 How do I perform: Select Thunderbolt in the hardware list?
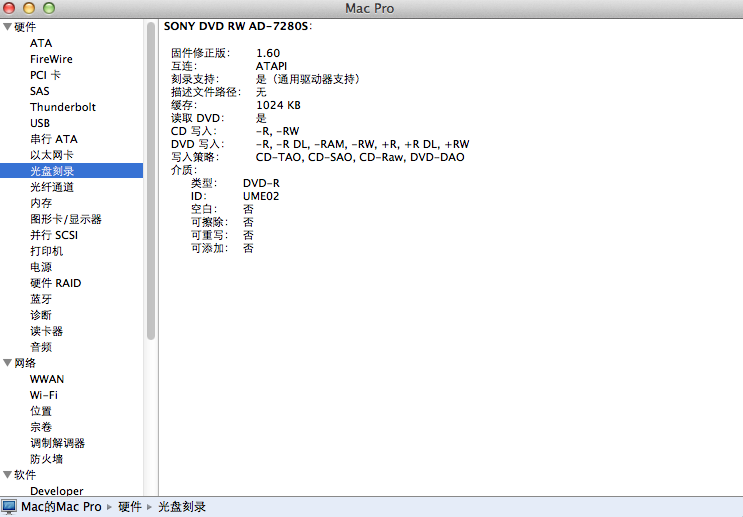tap(63, 107)
